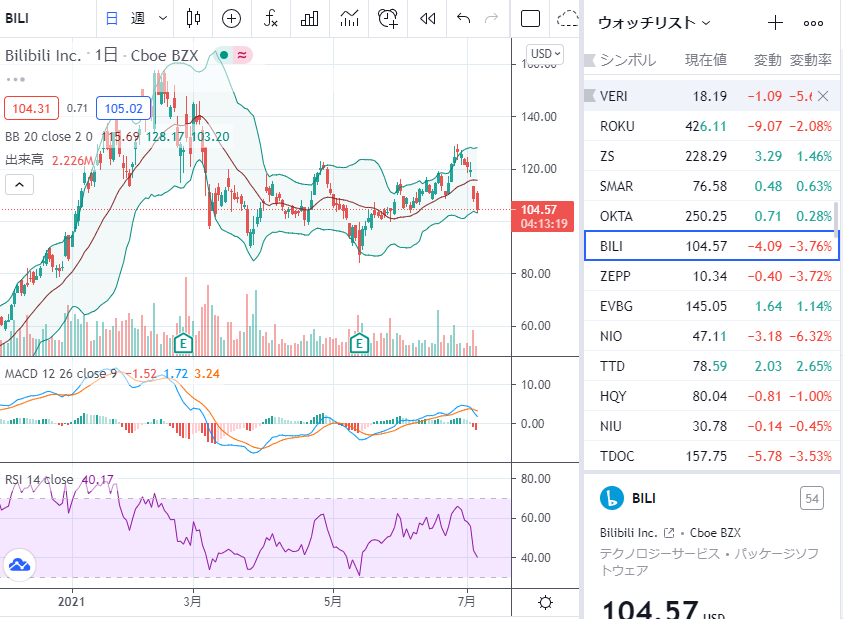
Task: Select the layout rectangle icon
Action: (x=531, y=19)
